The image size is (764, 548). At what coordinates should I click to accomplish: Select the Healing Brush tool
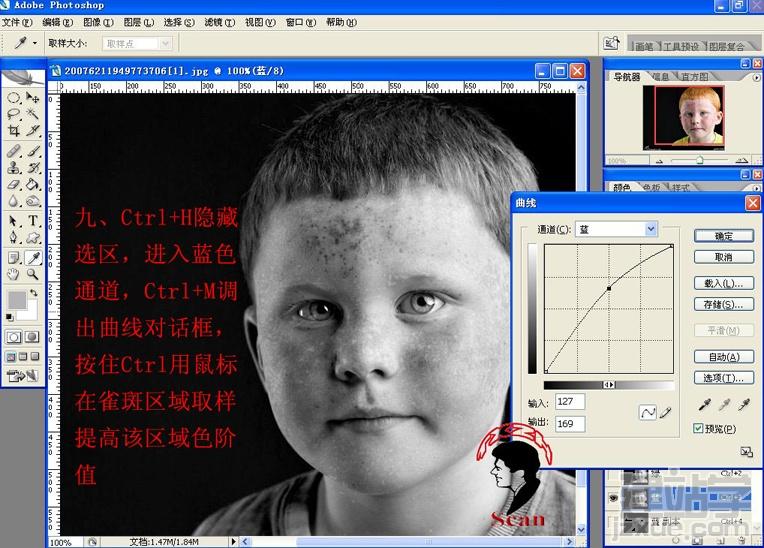[14, 151]
